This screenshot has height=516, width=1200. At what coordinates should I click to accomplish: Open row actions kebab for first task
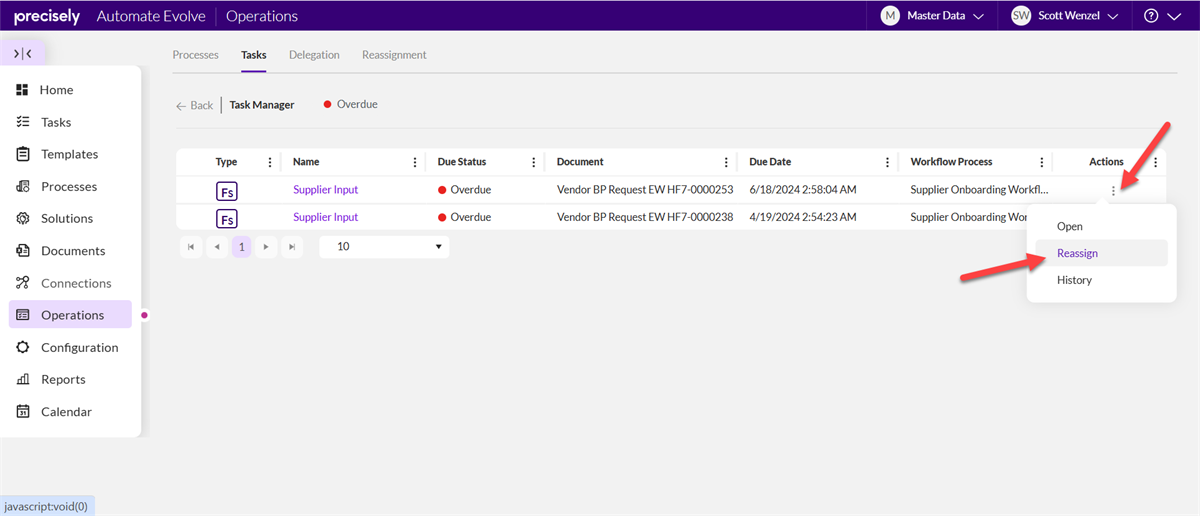pyautogui.click(x=1113, y=190)
